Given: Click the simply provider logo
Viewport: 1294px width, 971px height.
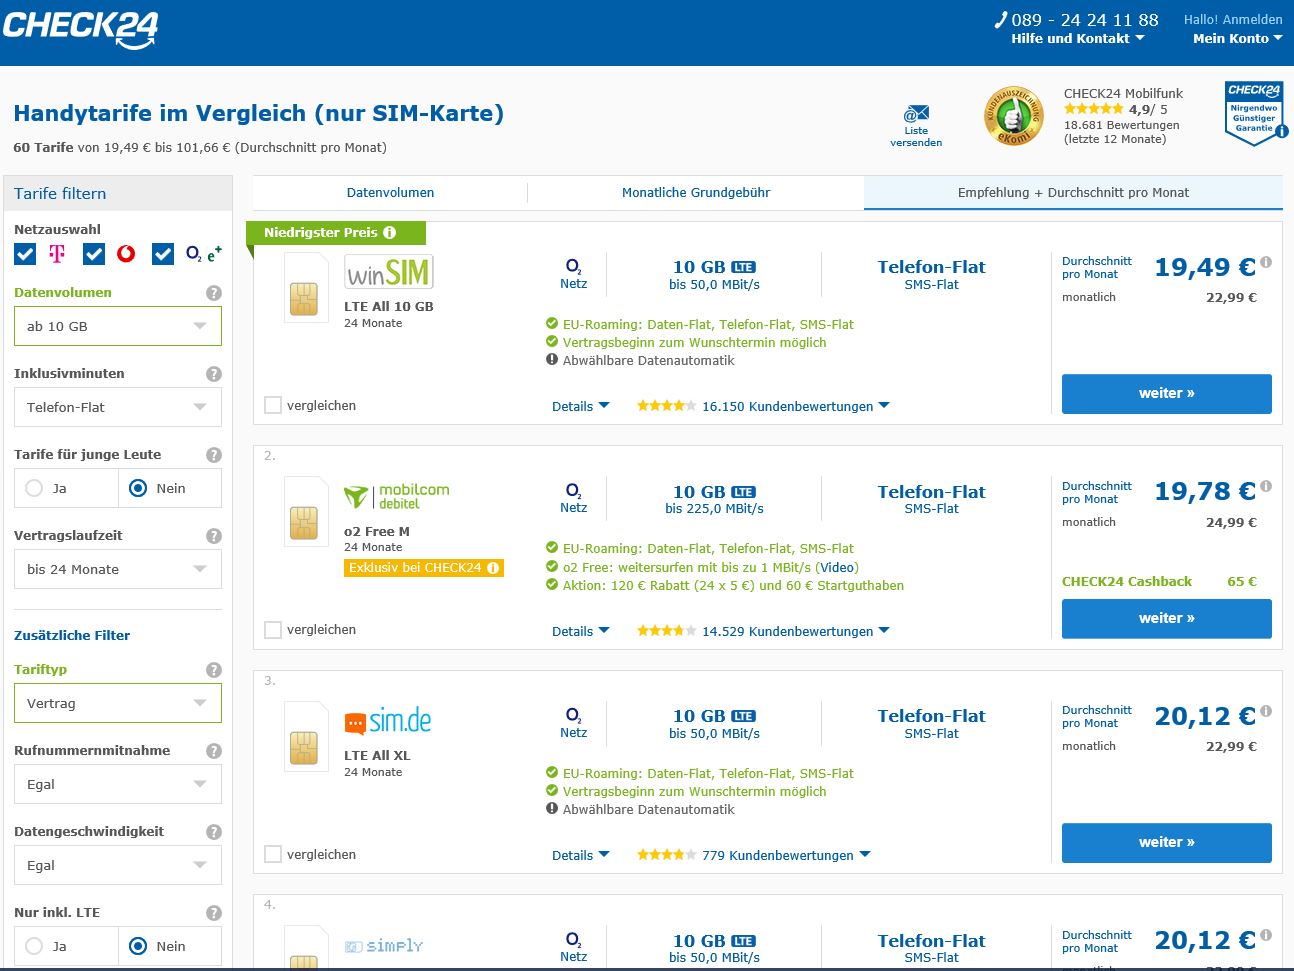Looking at the screenshot, I should click(x=384, y=946).
